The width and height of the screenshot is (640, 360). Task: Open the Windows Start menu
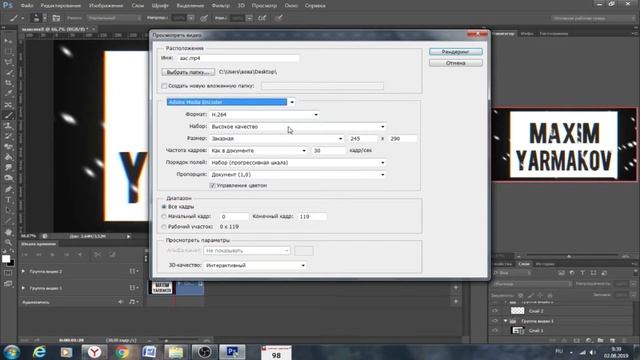(11, 352)
